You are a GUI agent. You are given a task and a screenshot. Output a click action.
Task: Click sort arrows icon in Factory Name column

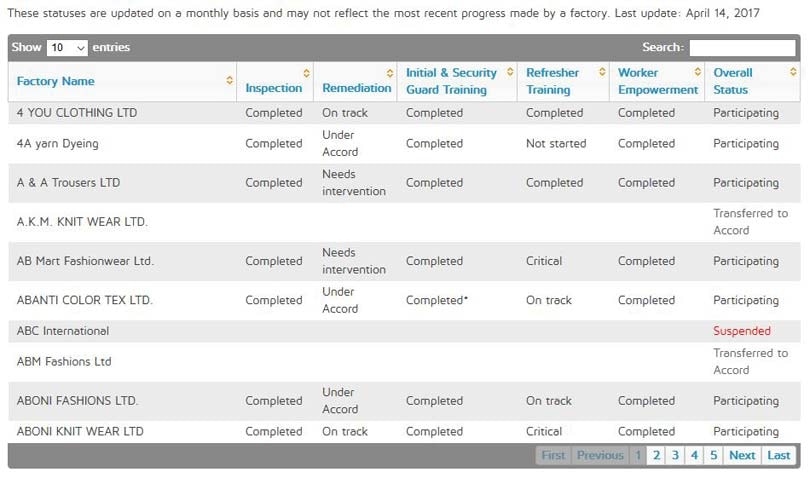230,81
